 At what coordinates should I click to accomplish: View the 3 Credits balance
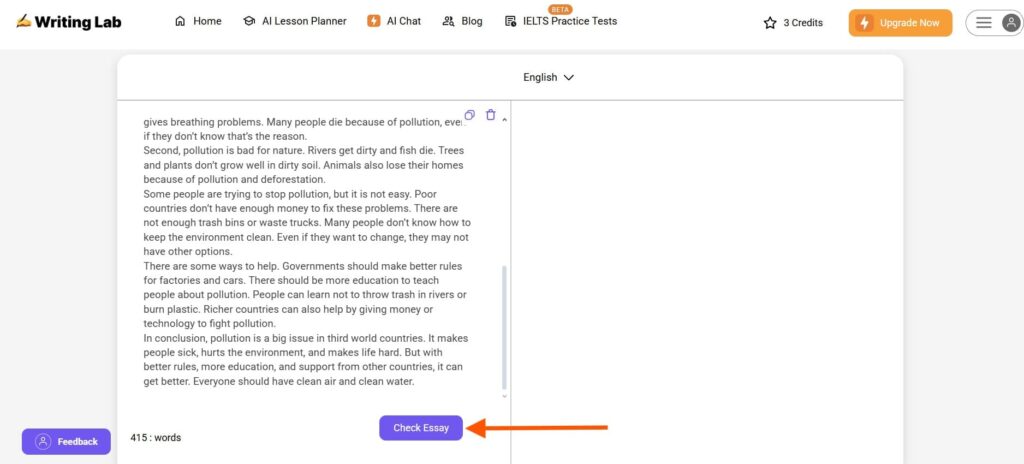point(803,23)
